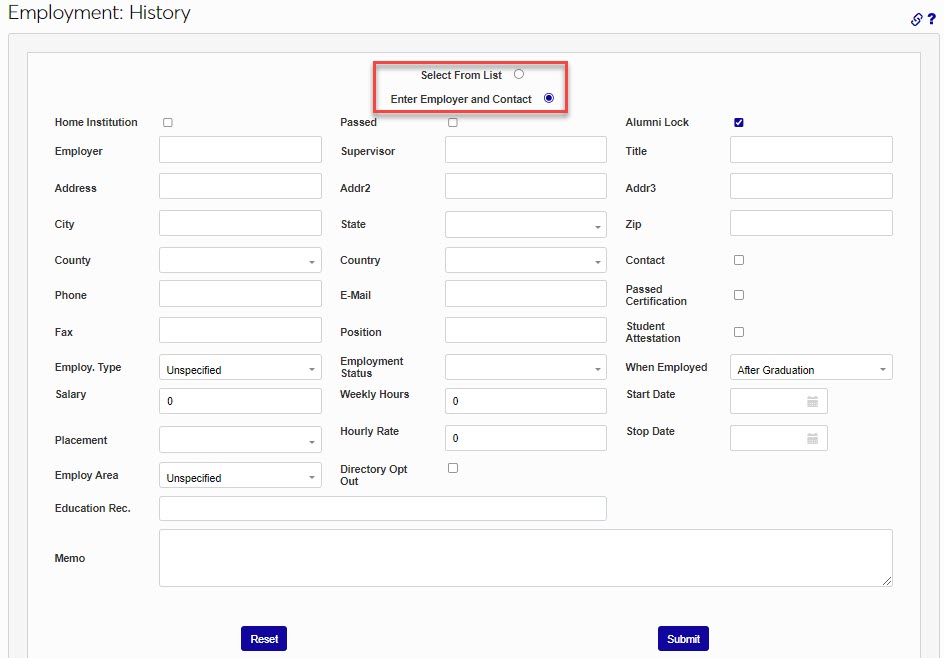
Task: Click into the Employer text field
Action: [x=240, y=151]
